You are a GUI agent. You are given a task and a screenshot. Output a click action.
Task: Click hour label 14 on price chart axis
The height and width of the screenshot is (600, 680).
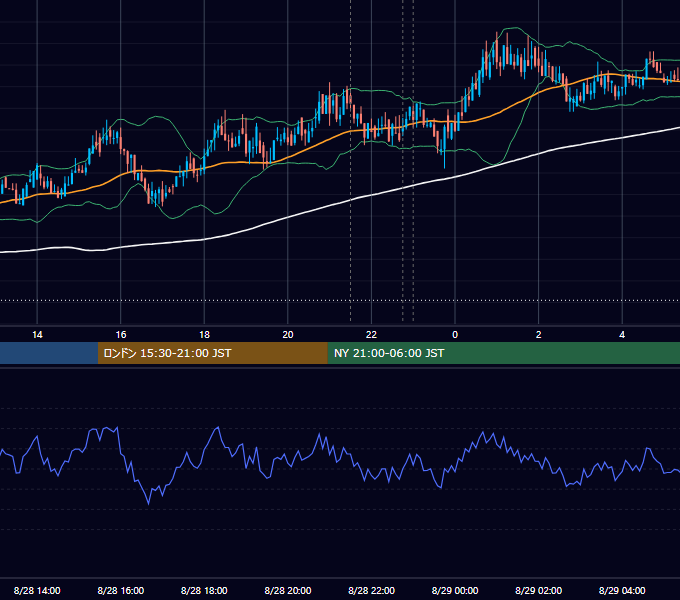point(37,334)
